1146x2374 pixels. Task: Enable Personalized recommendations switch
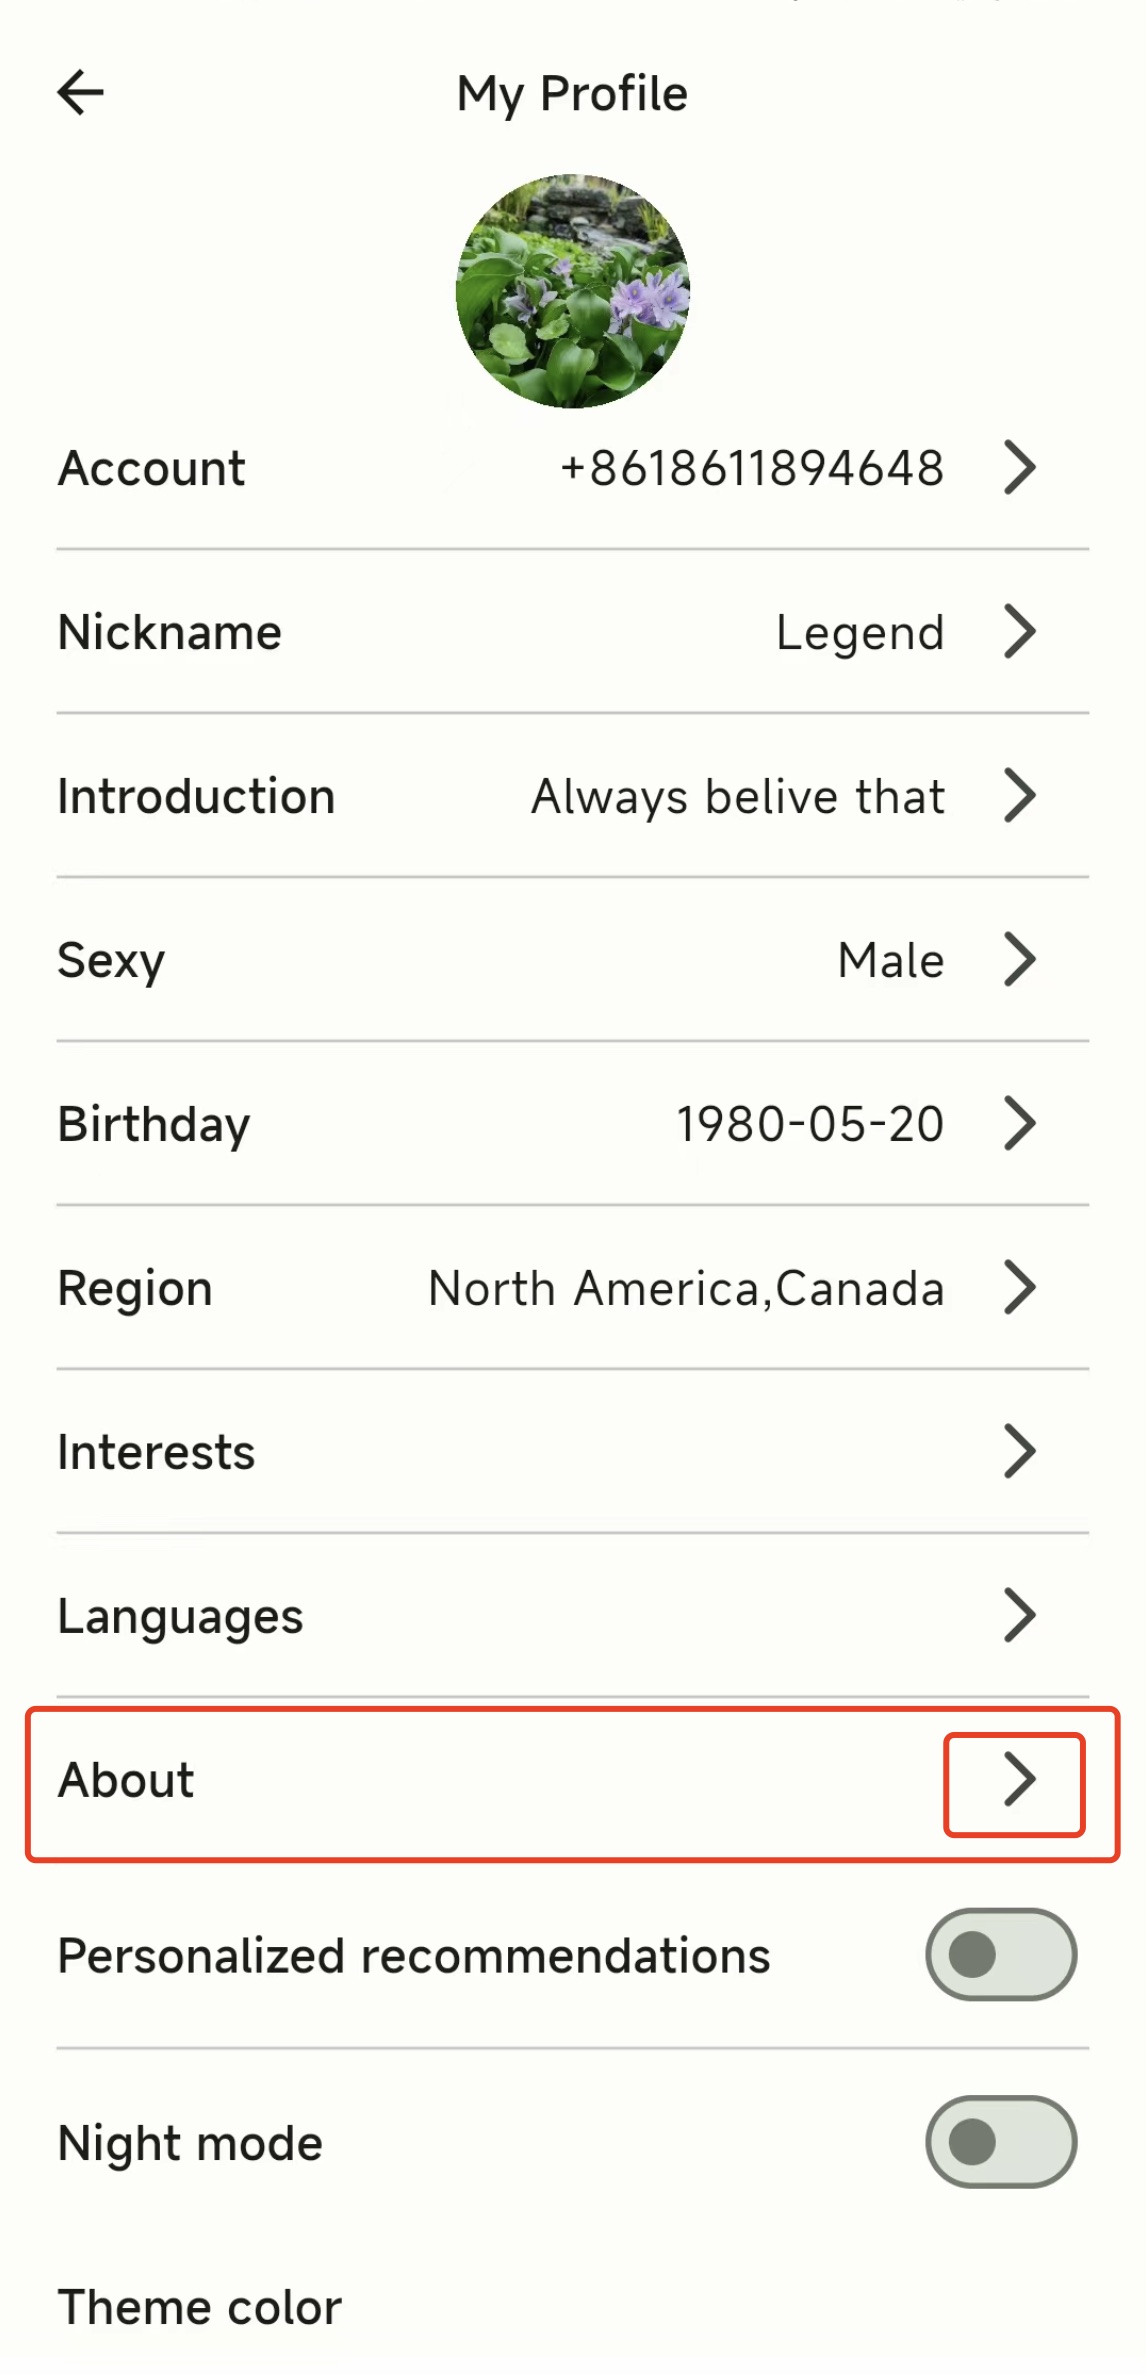pyautogui.click(x=1001, y=1955)
